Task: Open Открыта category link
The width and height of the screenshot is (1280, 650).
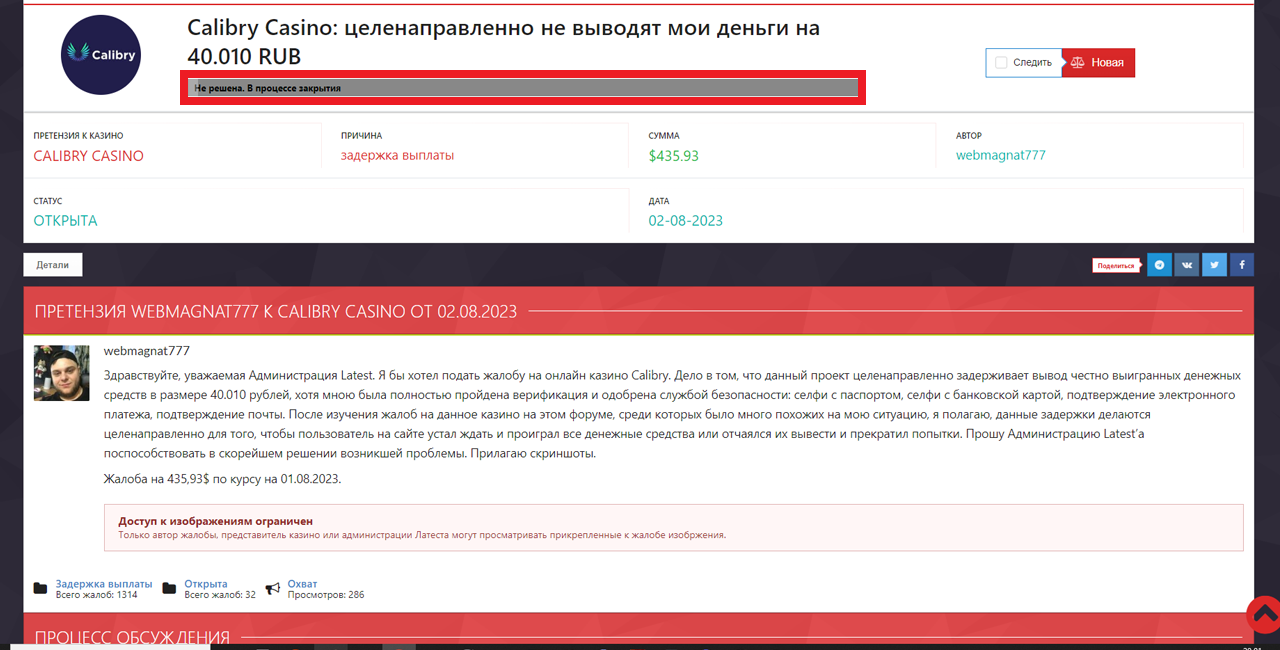Action: coord(206,584)
